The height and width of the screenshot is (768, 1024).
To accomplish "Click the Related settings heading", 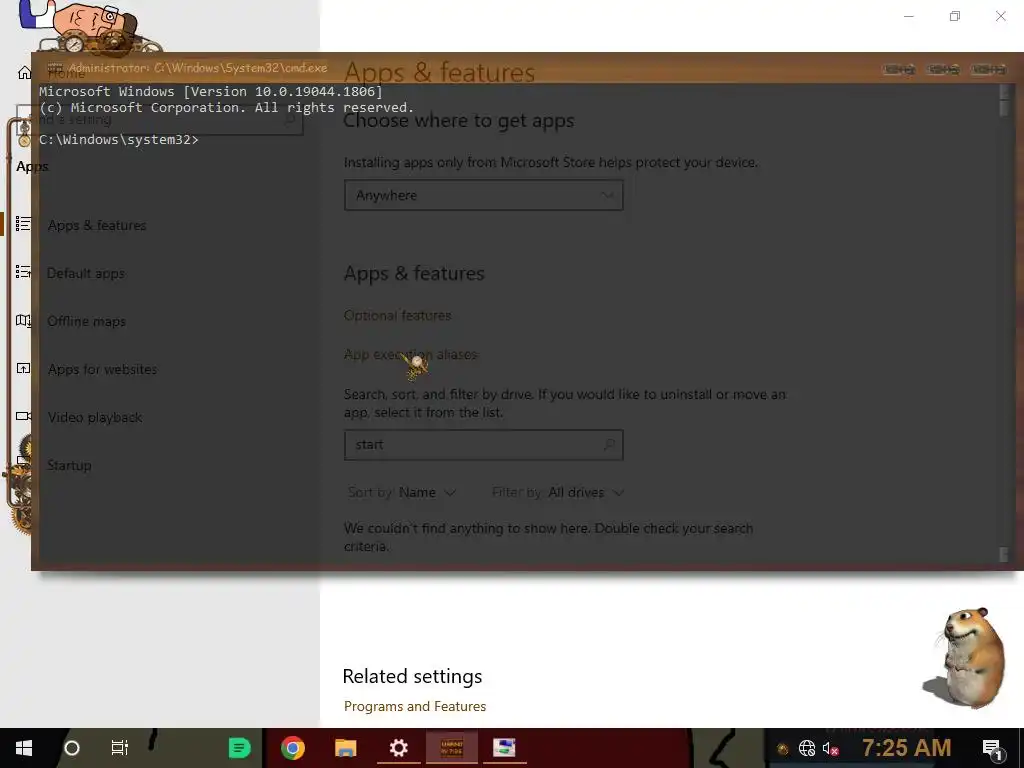I will [x=412, y=676].
